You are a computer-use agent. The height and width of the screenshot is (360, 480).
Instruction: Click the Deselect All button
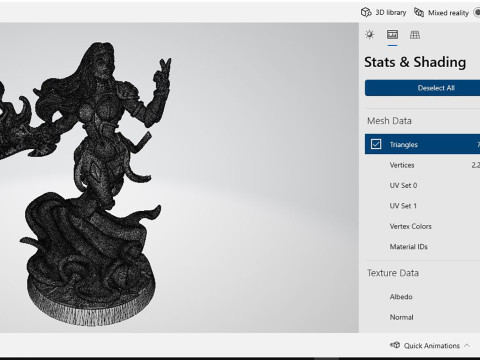click(x=422, y=88)
